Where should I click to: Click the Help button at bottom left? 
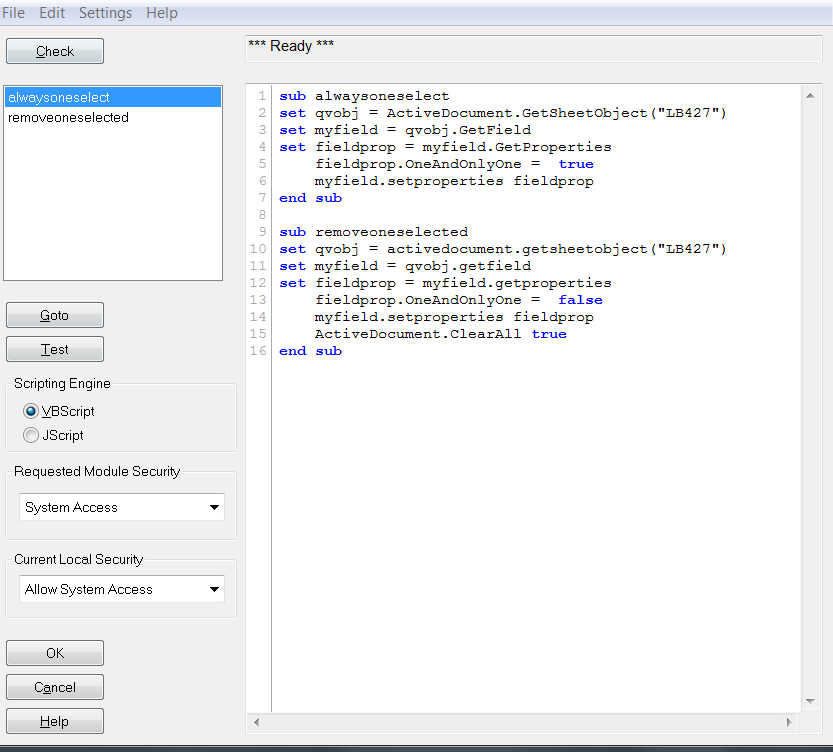[55, 721]
